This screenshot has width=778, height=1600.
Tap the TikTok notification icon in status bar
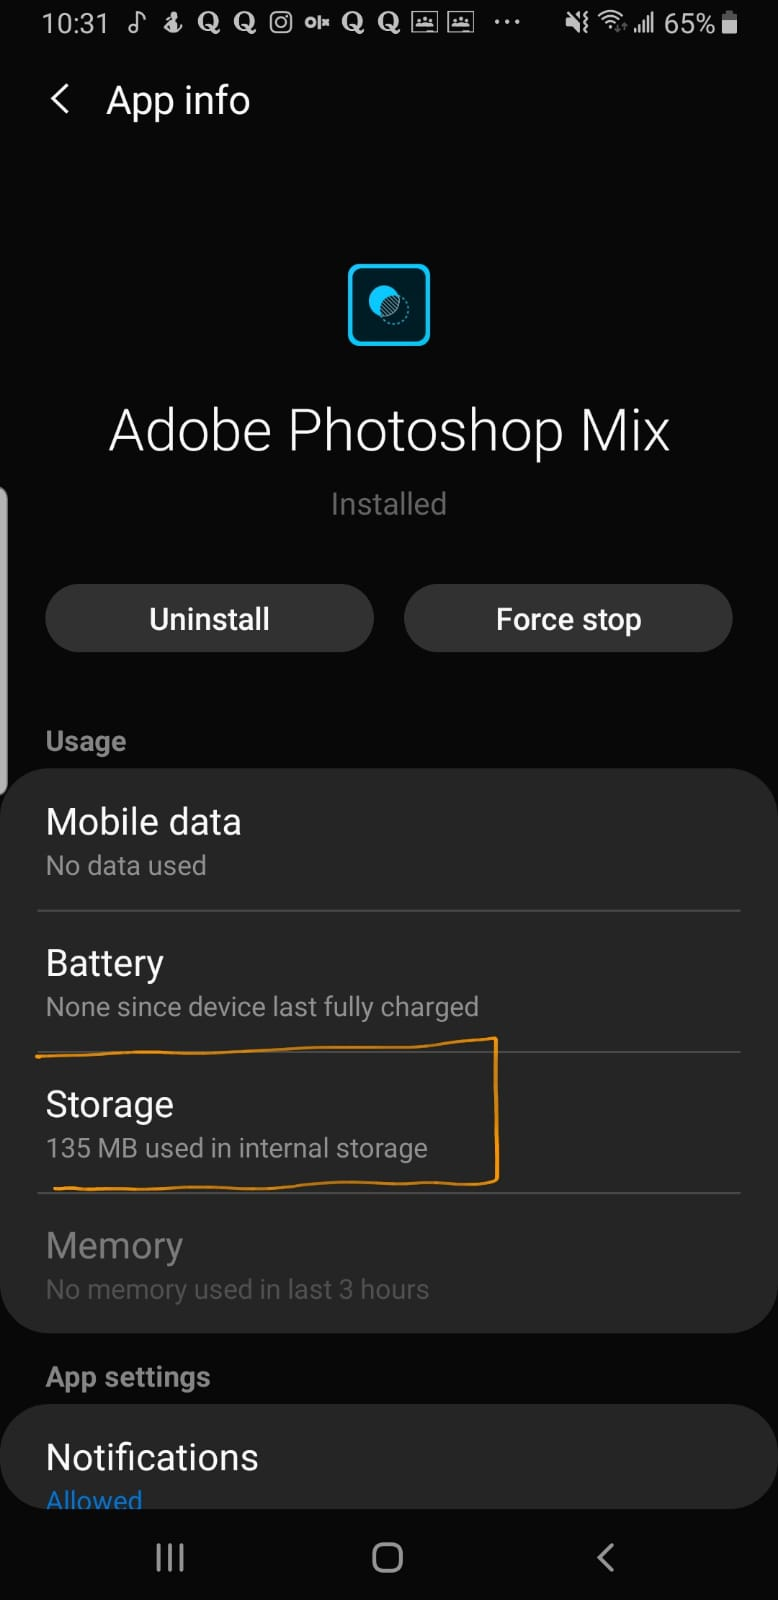click(x=137, y=22)
